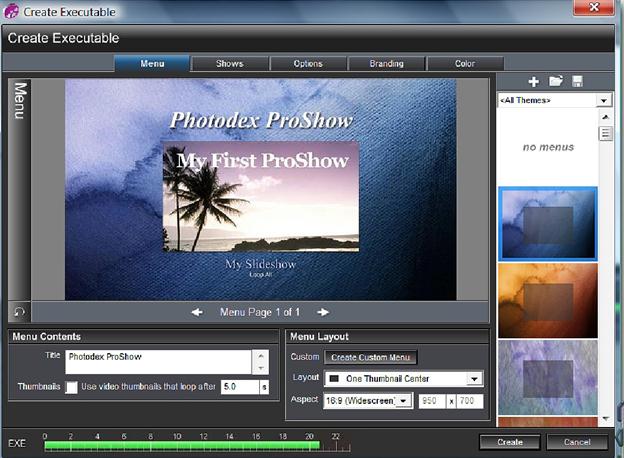Click the reset icon below Menu sidebar

tap(19, 312)
